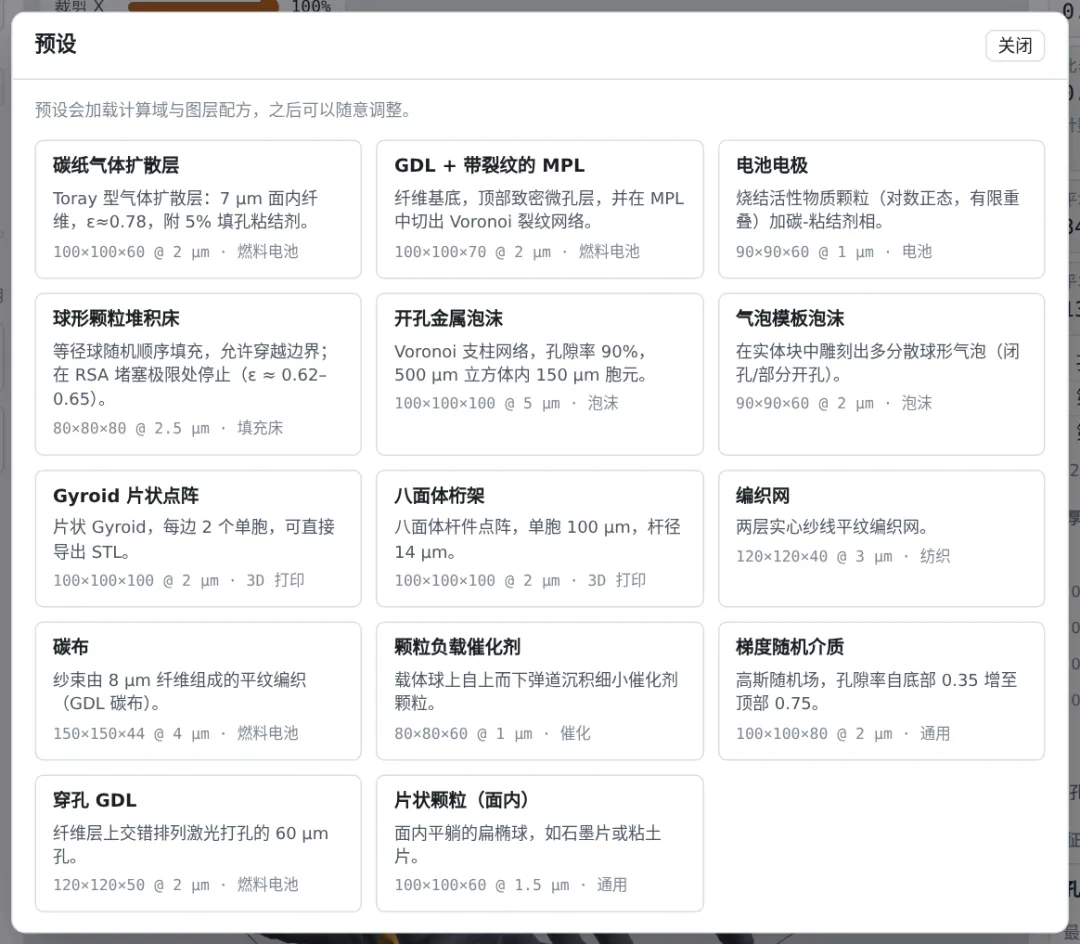Load the 穿孔 GDL preset
Image resolution: width=1080 pixels, height=944 pixels.
pos(198,843)
